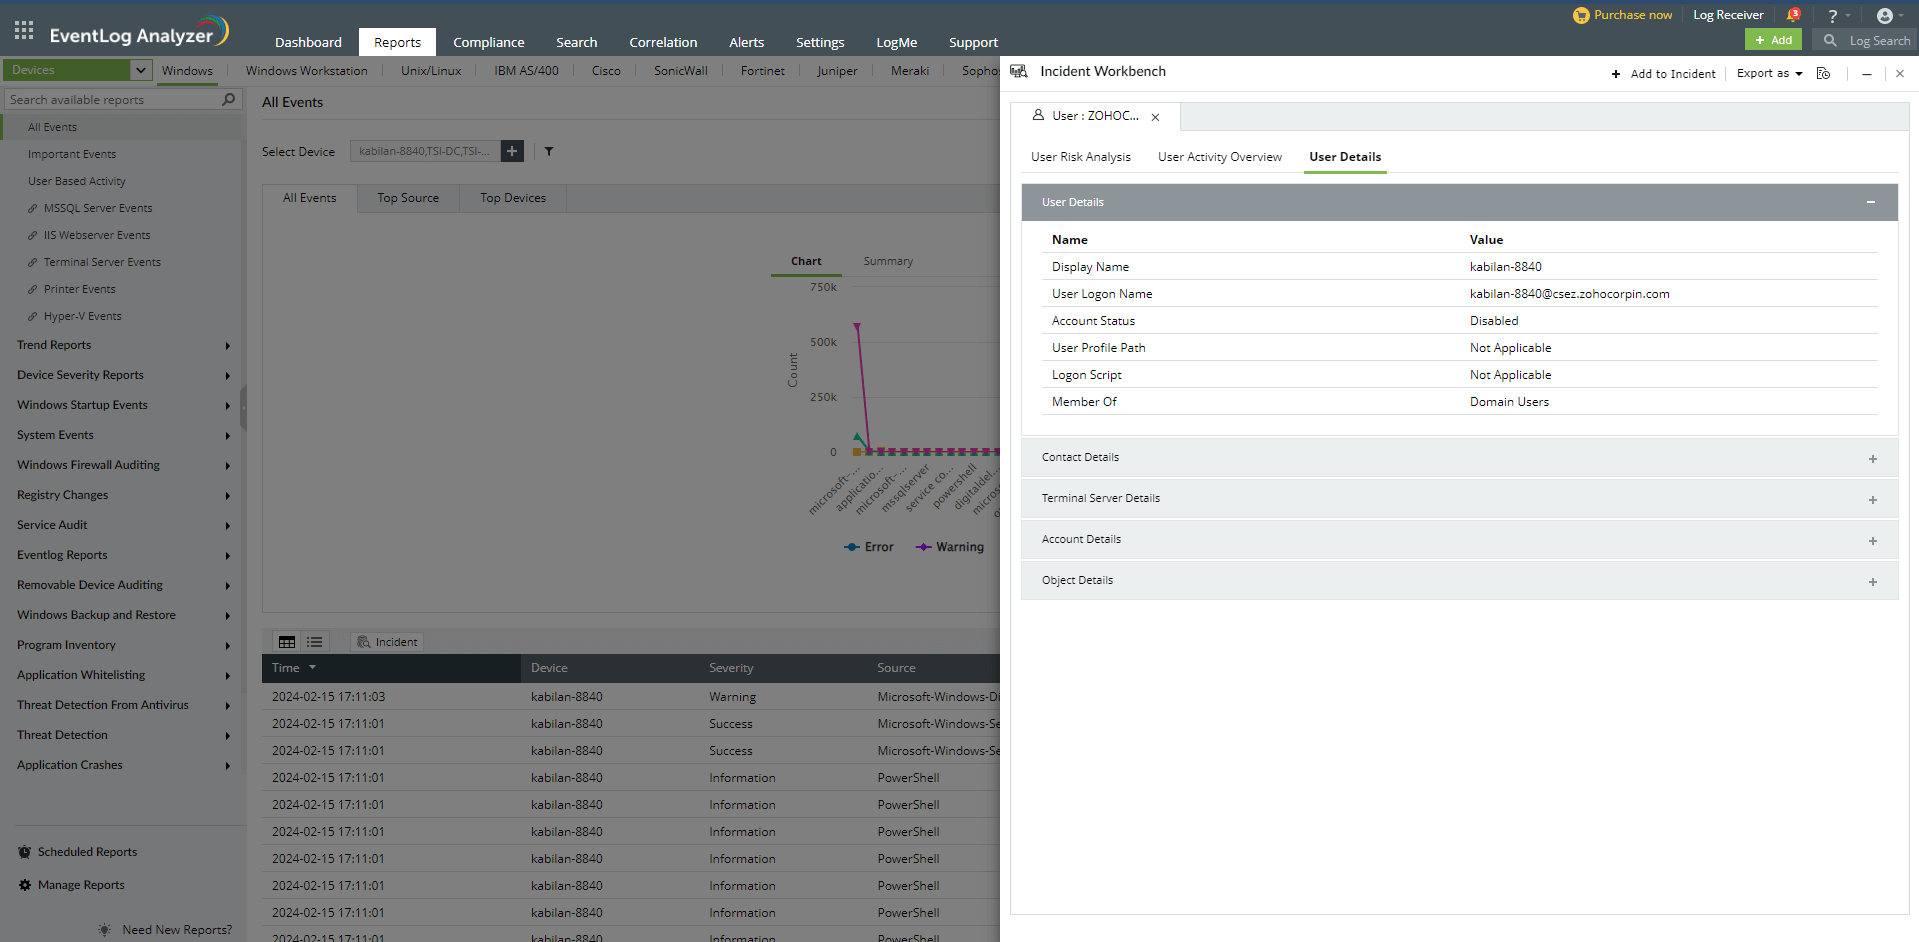Open the user account avatar menu

(x=1885, y=16)
